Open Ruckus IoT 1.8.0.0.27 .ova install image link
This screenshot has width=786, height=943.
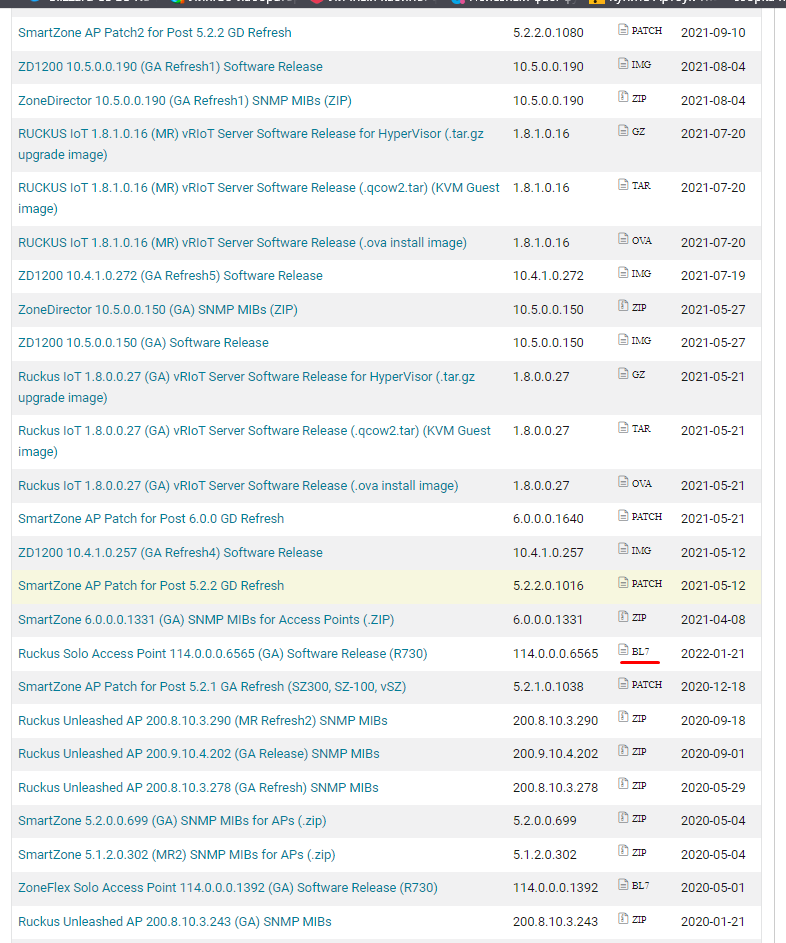coord(238,485)
